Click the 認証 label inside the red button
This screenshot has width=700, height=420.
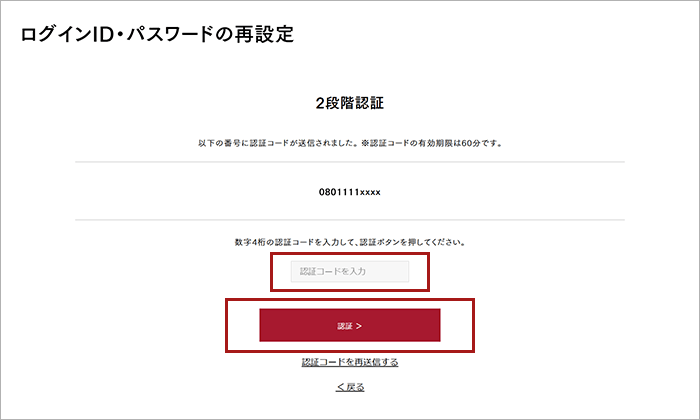pyautogui.click(x=345, y=326)
